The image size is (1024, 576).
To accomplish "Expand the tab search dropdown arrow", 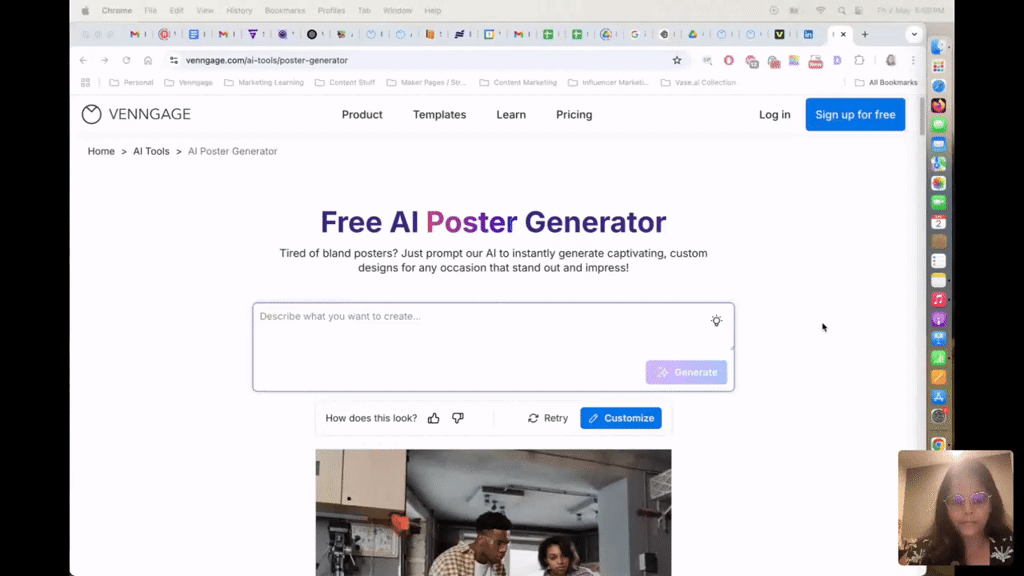I will coord(914,34).
